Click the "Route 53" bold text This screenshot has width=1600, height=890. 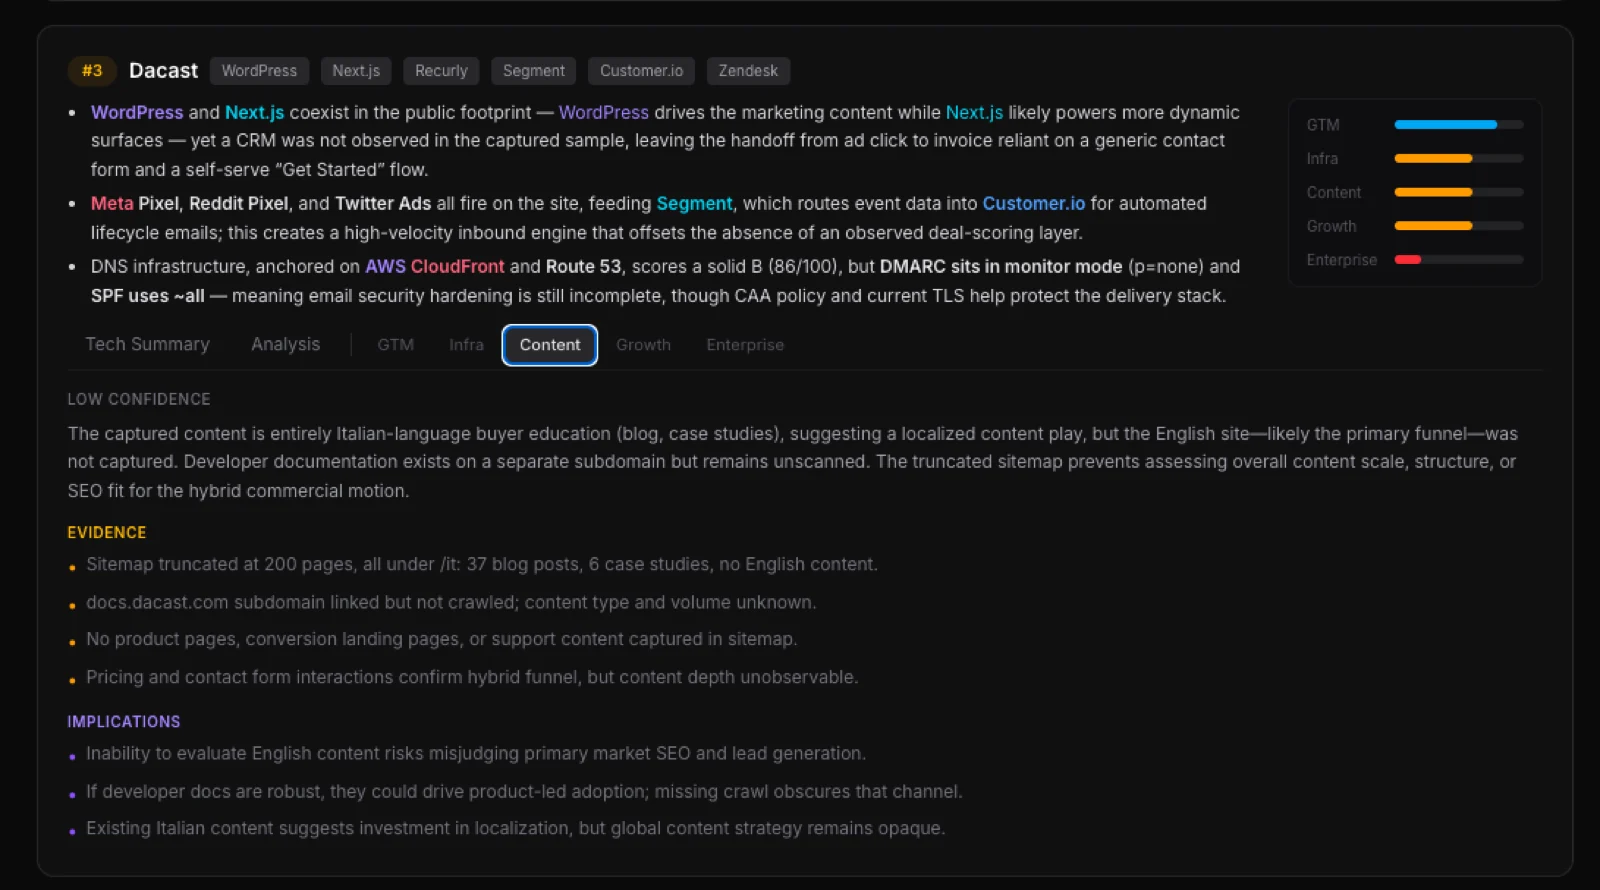click(x=583, y=266)
